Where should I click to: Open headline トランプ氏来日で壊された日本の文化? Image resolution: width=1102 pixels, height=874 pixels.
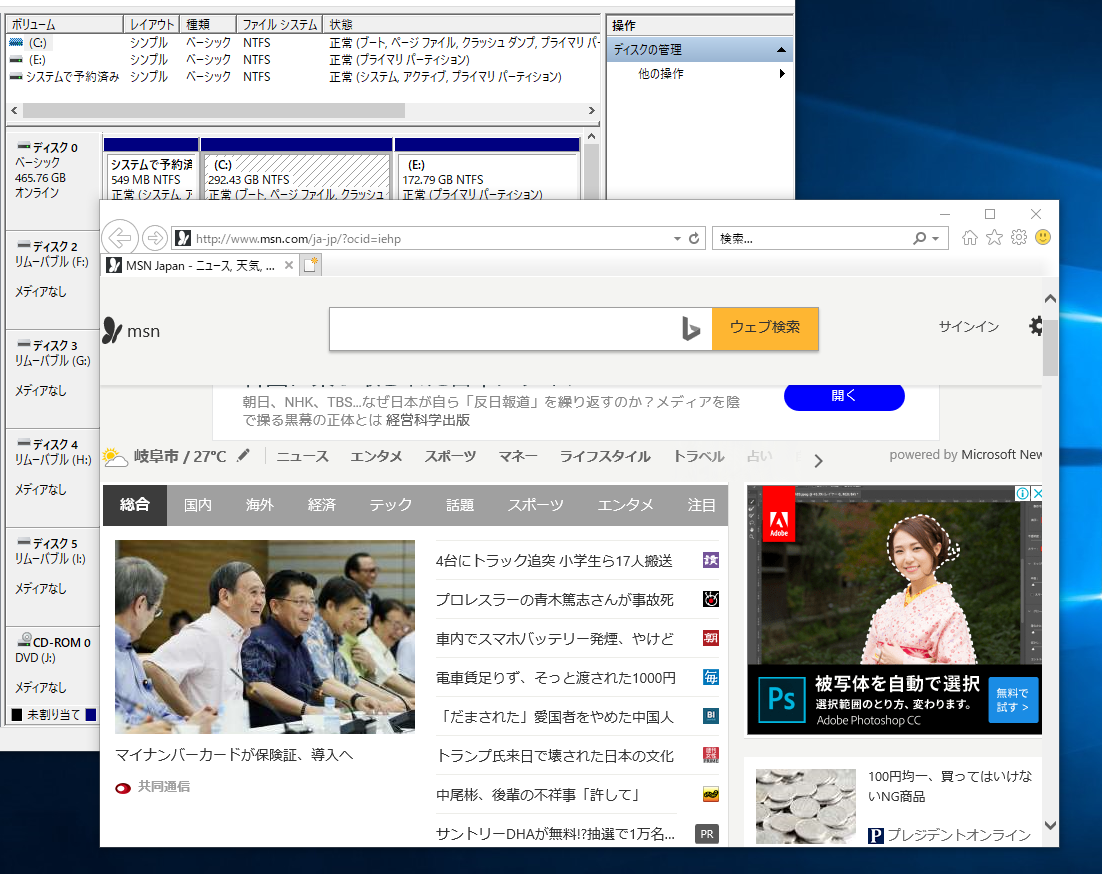point(555,755)
